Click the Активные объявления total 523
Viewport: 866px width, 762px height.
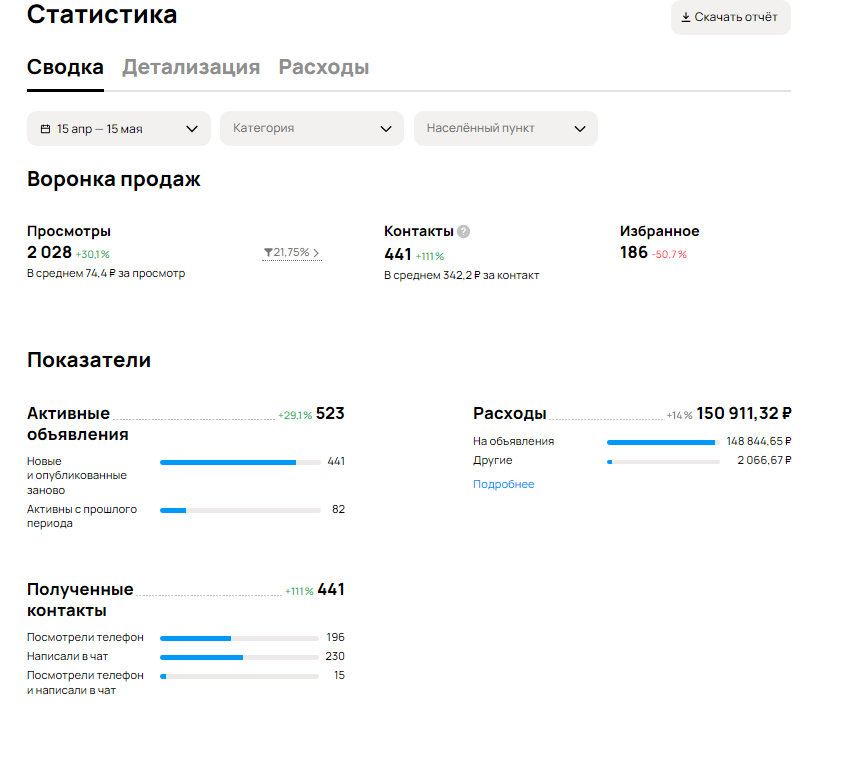330,414
